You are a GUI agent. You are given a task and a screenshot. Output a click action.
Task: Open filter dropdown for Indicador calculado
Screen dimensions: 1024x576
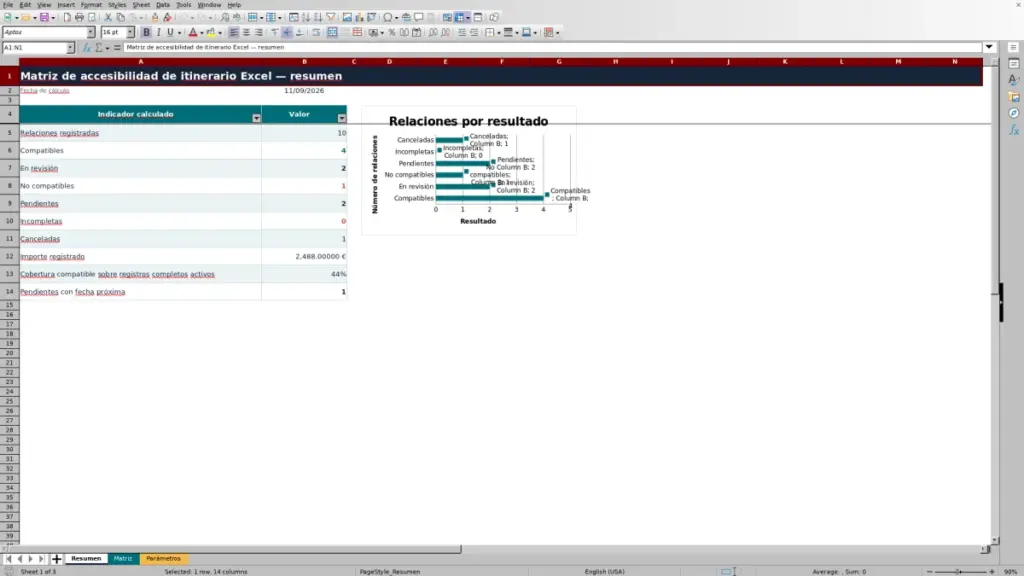pos(256,118)
